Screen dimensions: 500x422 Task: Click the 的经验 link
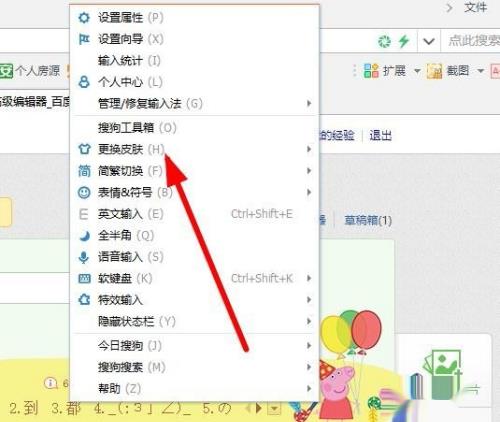337,136
